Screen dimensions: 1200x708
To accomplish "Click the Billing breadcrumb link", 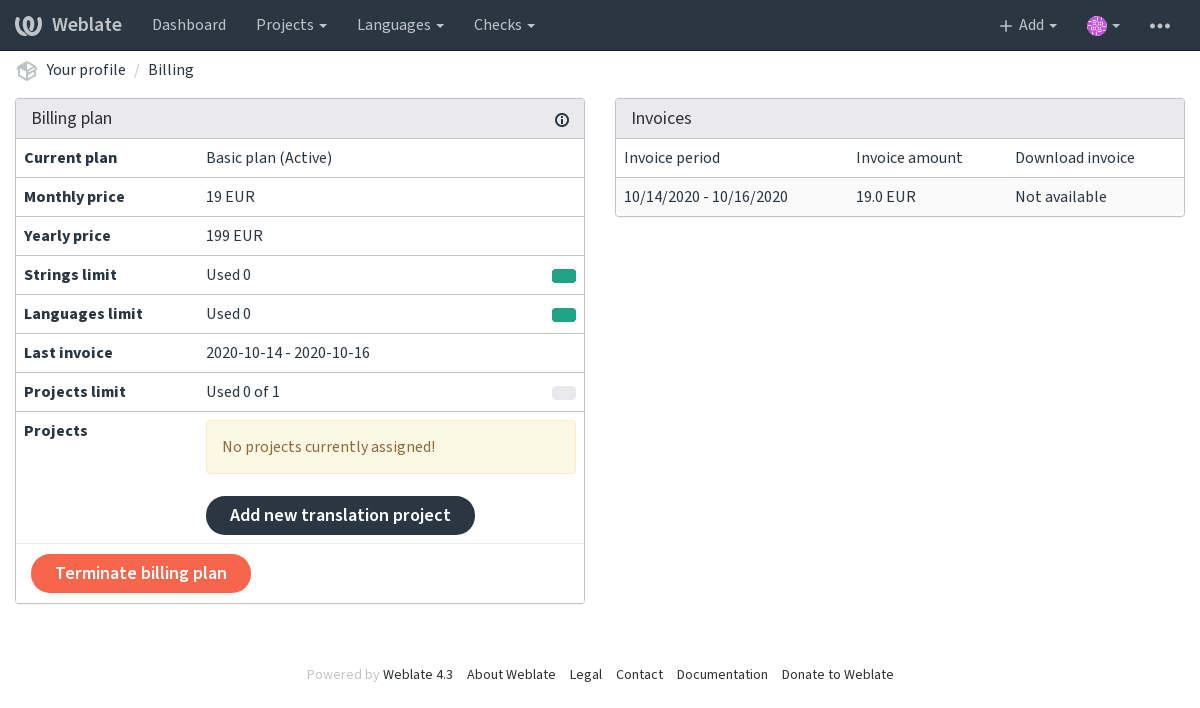I will pyautogui.click(x=171, y=70).
